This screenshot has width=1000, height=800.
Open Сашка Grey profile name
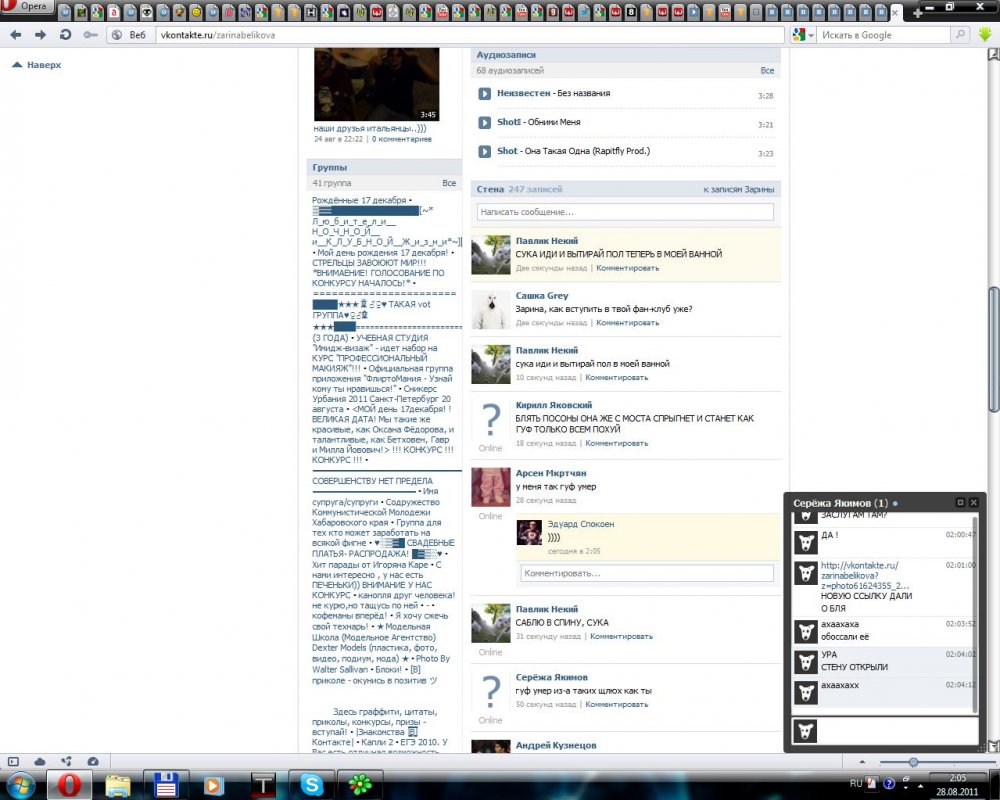(x=541, y=295)
